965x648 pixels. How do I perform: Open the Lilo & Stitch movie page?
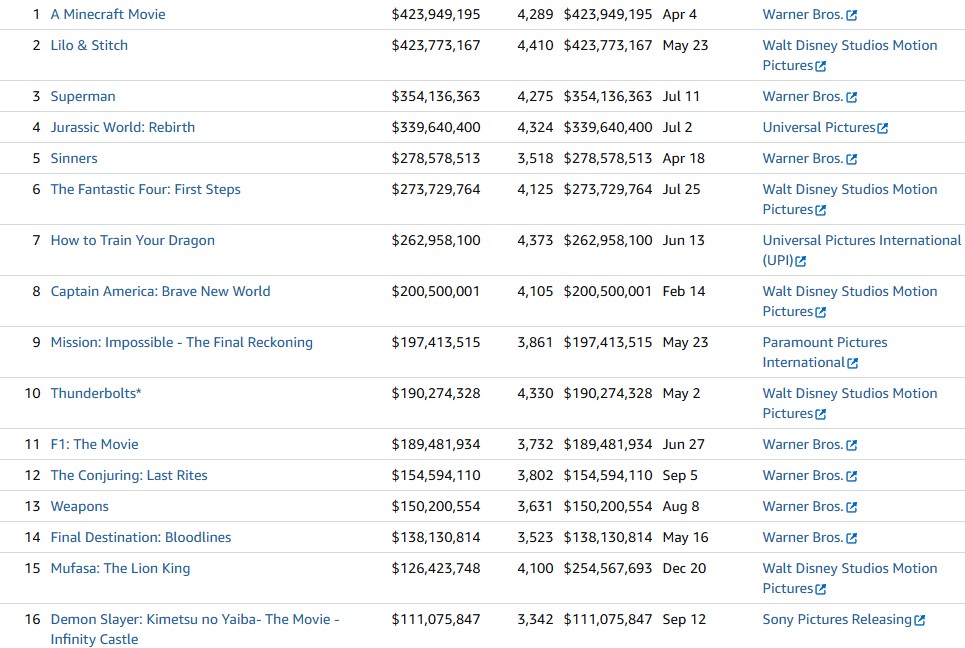(89, 45)
